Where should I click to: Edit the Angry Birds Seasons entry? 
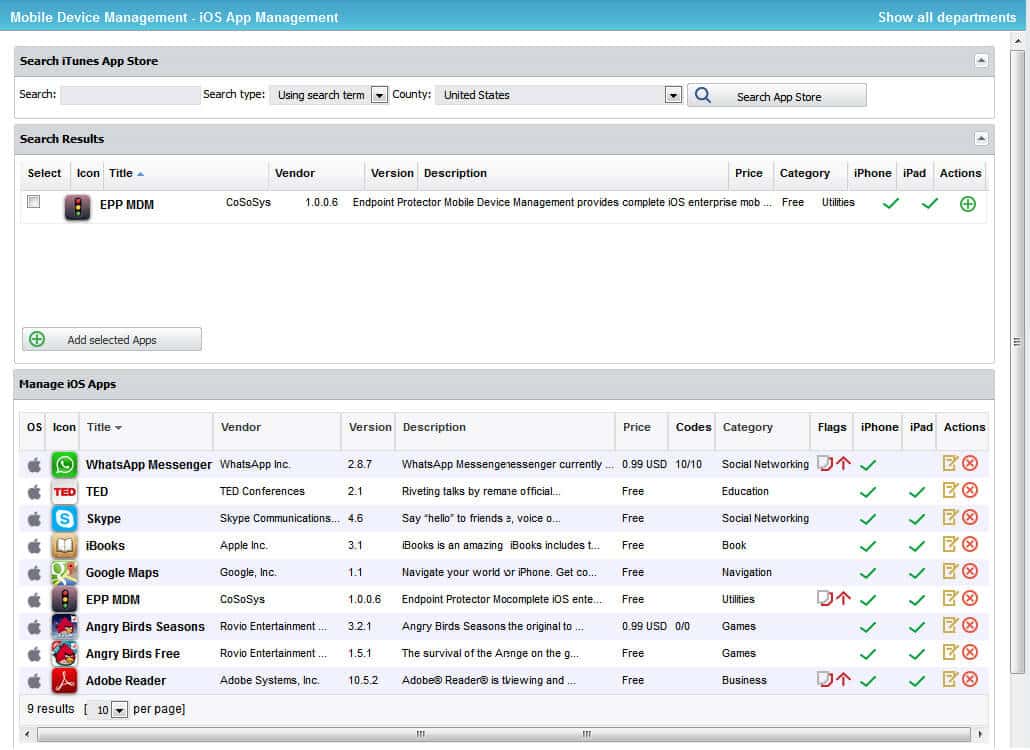click(x=950, y=625)
